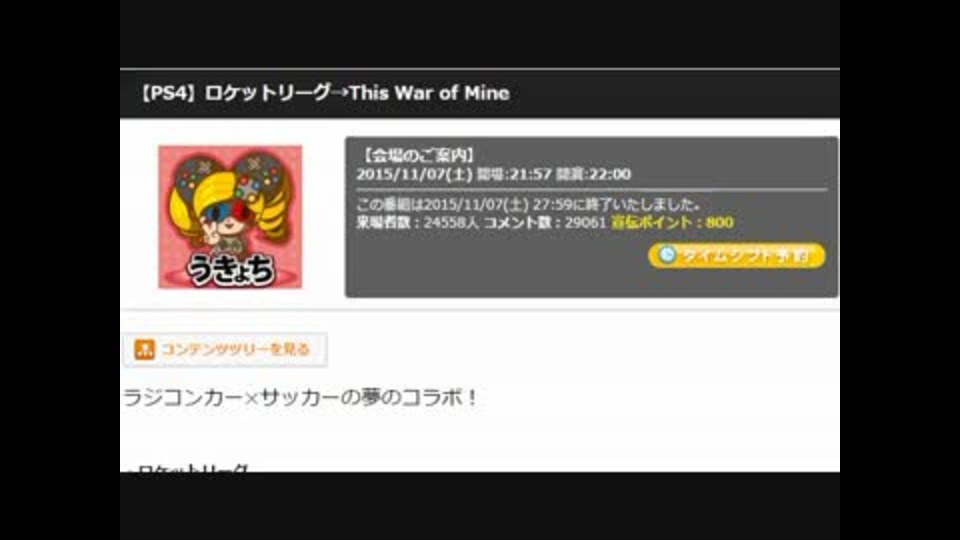Click the 開演:22:00 start time
This screenshot has width=960, height=540.
pos(593,174)
